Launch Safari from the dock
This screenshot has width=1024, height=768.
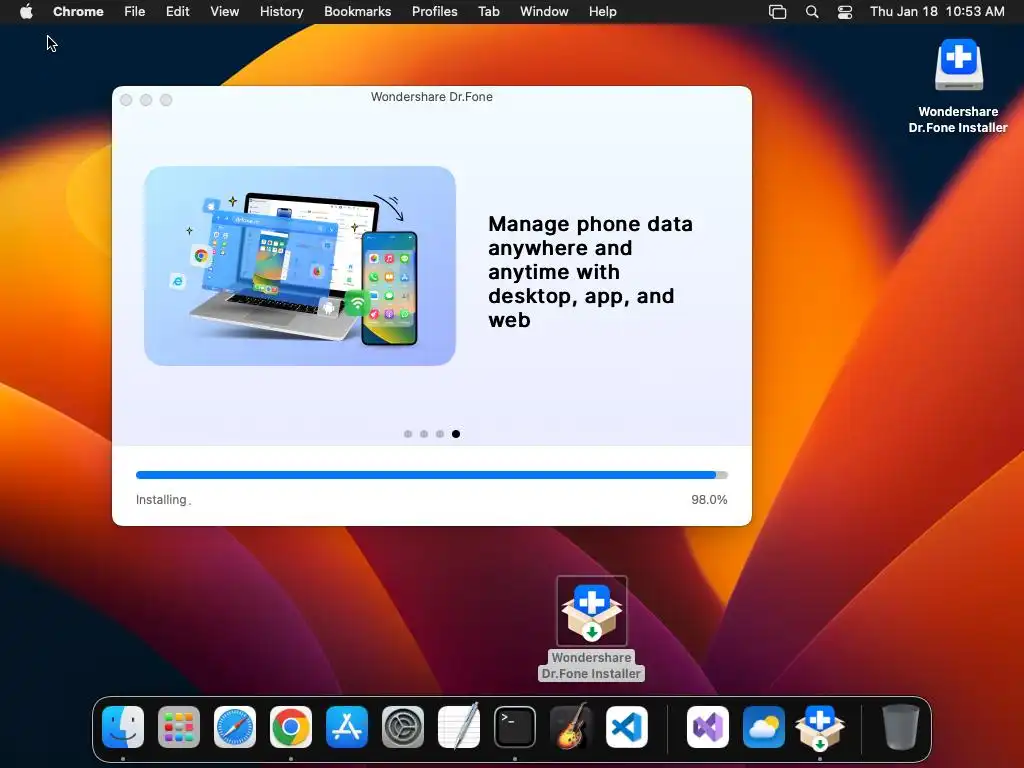(235, 727)
